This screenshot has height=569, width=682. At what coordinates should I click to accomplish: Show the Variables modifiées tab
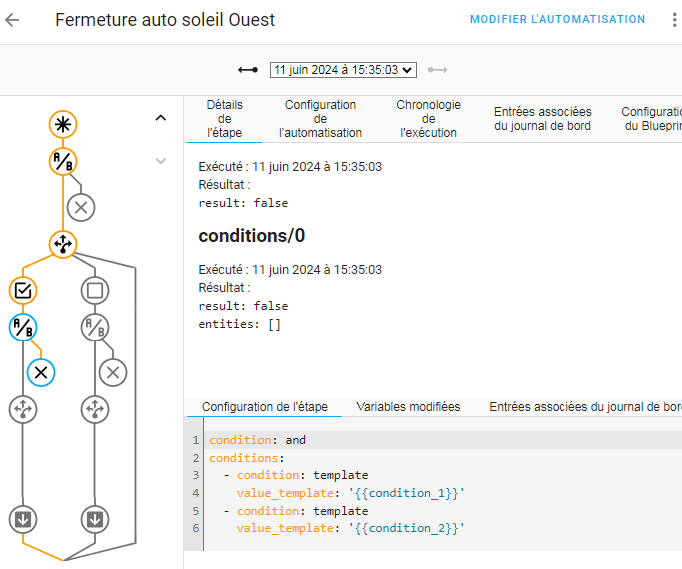tap(408, 407)
